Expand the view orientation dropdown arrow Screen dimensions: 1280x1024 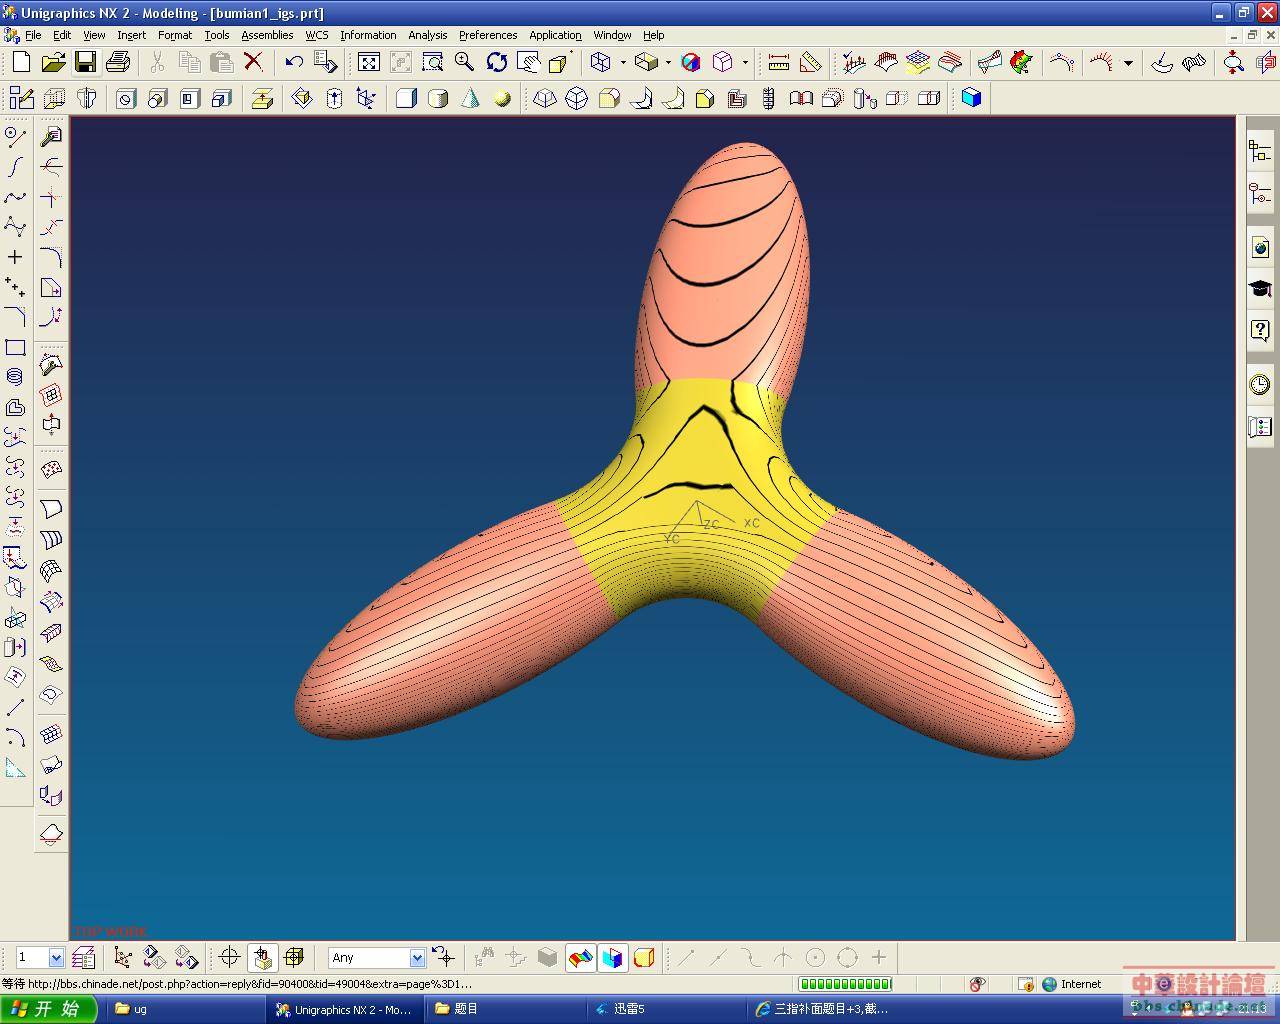click(668, 62)
